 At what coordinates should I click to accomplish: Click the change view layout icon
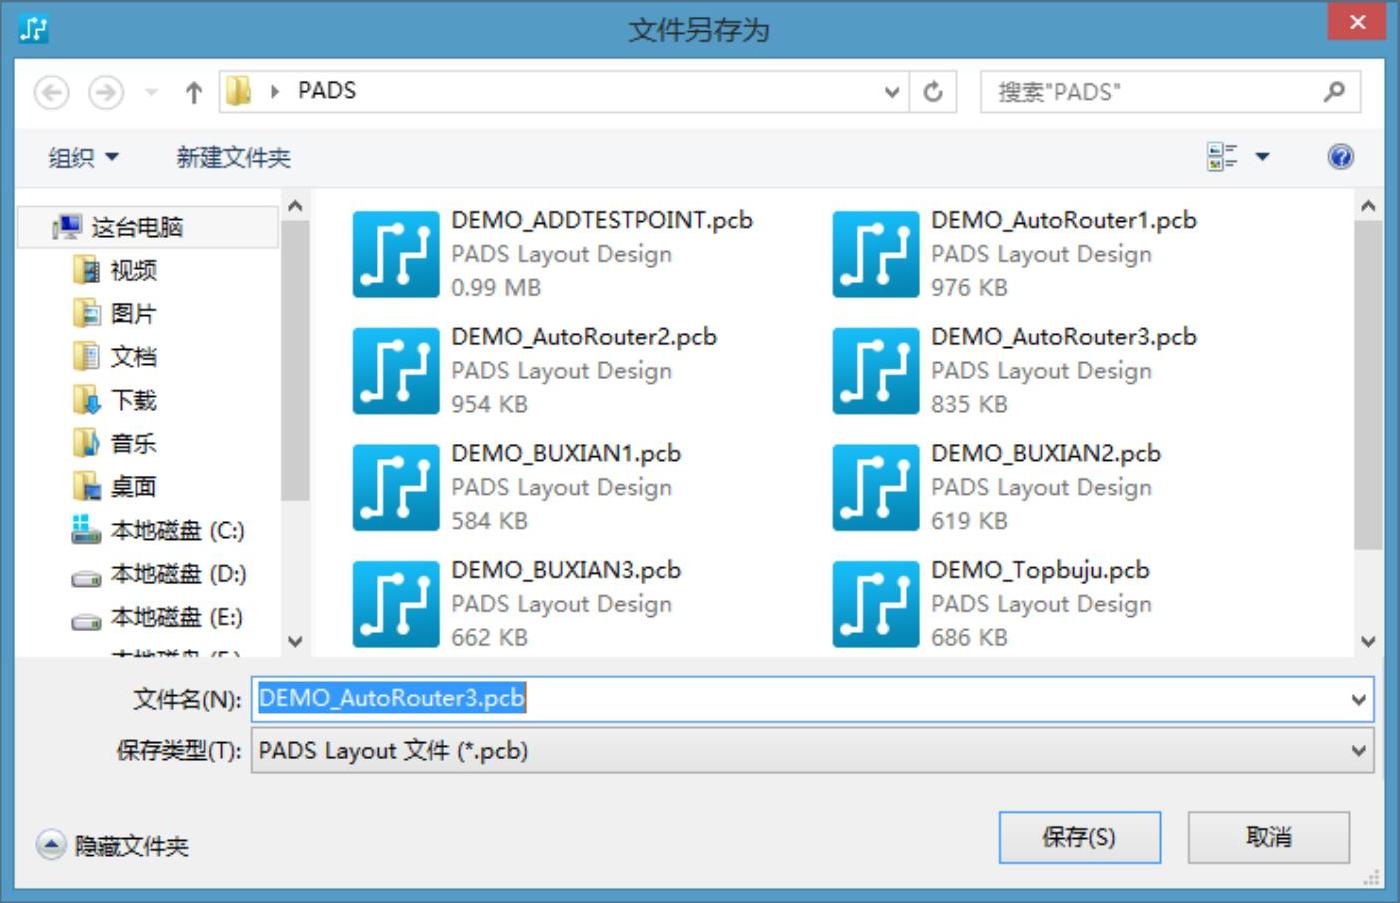coord(1222,157)
